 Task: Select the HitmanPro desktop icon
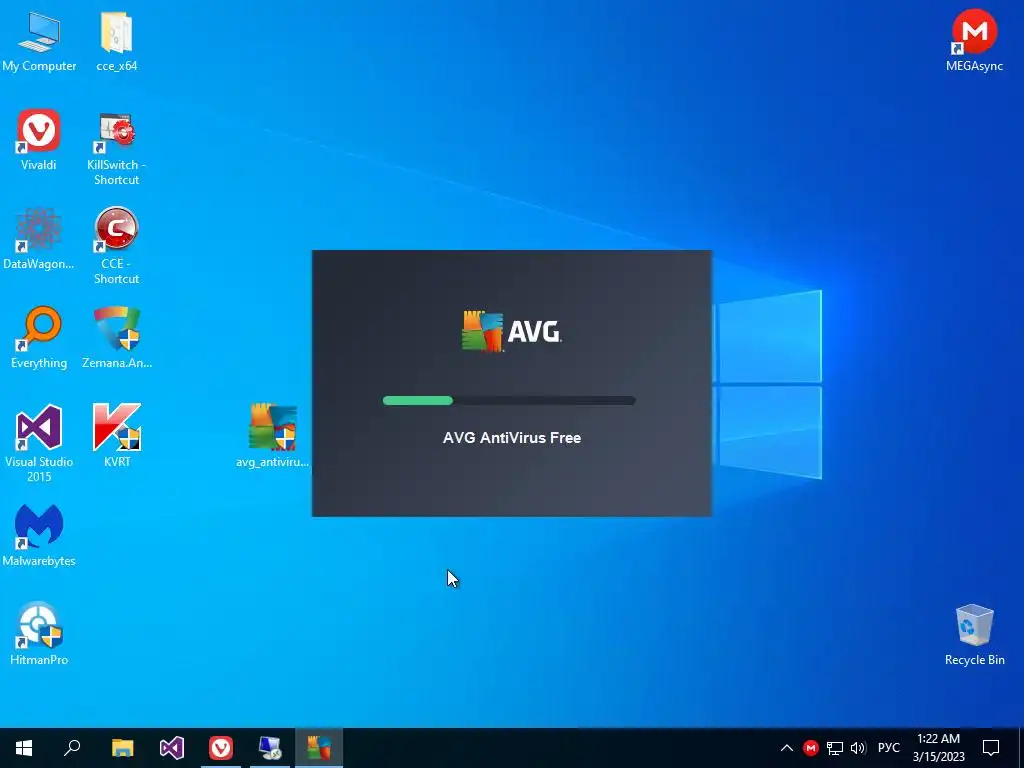pyautogui.click(x=39, y=633)
